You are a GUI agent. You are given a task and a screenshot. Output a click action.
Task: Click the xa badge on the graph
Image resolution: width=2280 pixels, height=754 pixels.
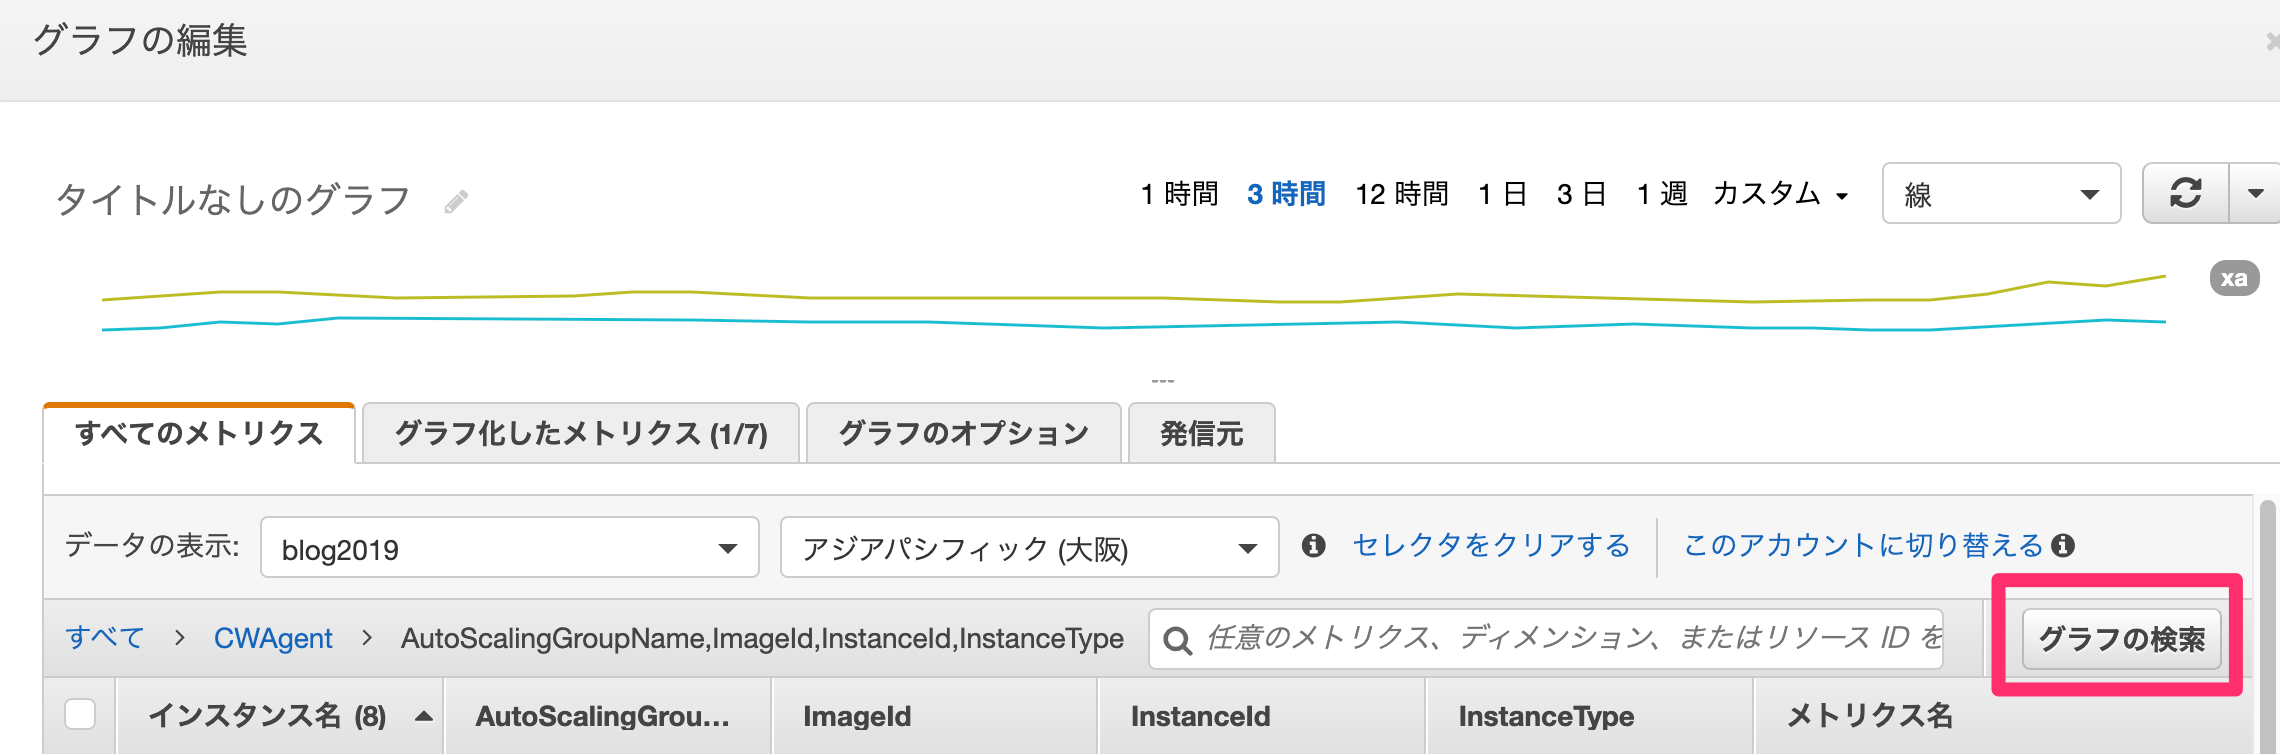coord(2234,278)
